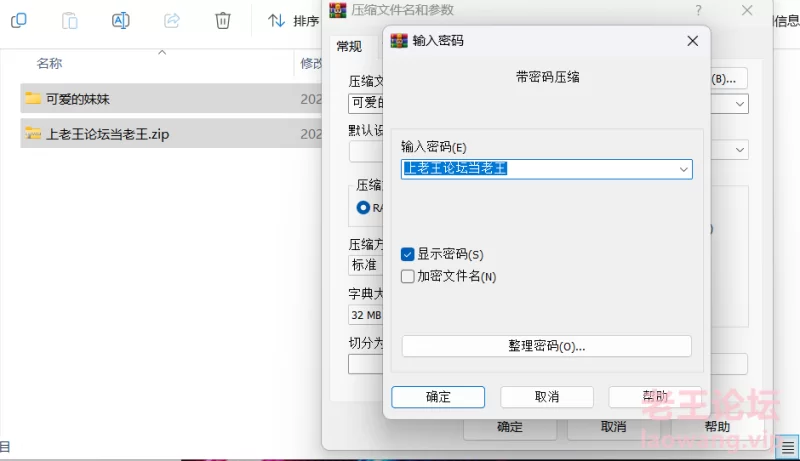
Task: Click the delete trash icon in Explorer
Action: point(222,20)
